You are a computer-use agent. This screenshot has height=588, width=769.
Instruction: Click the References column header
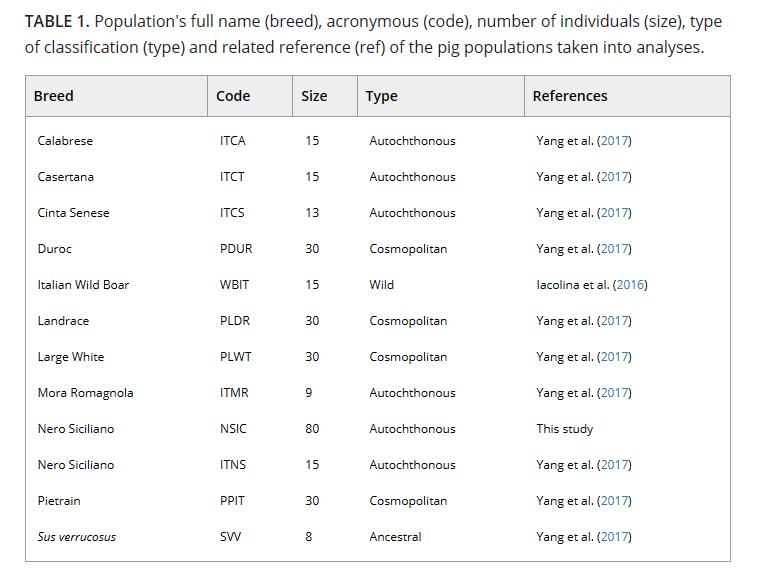[x=570, y=96]
